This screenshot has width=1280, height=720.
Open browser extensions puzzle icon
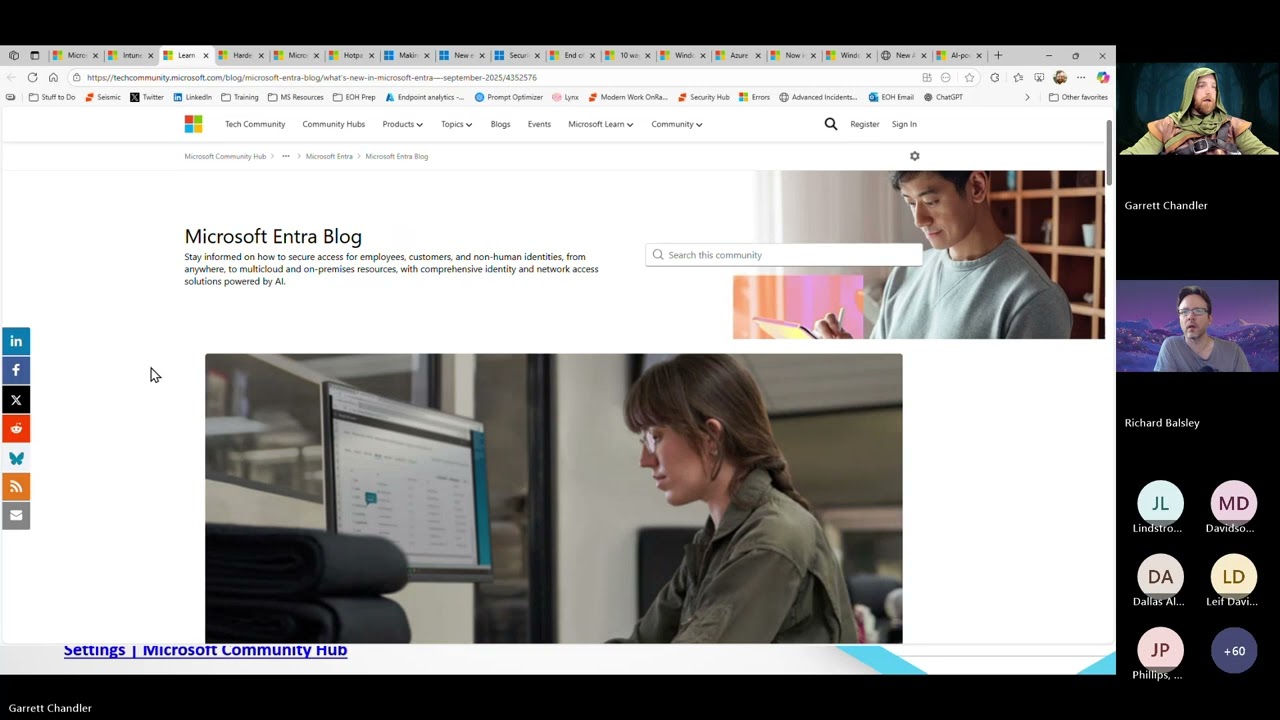[994, 77]
